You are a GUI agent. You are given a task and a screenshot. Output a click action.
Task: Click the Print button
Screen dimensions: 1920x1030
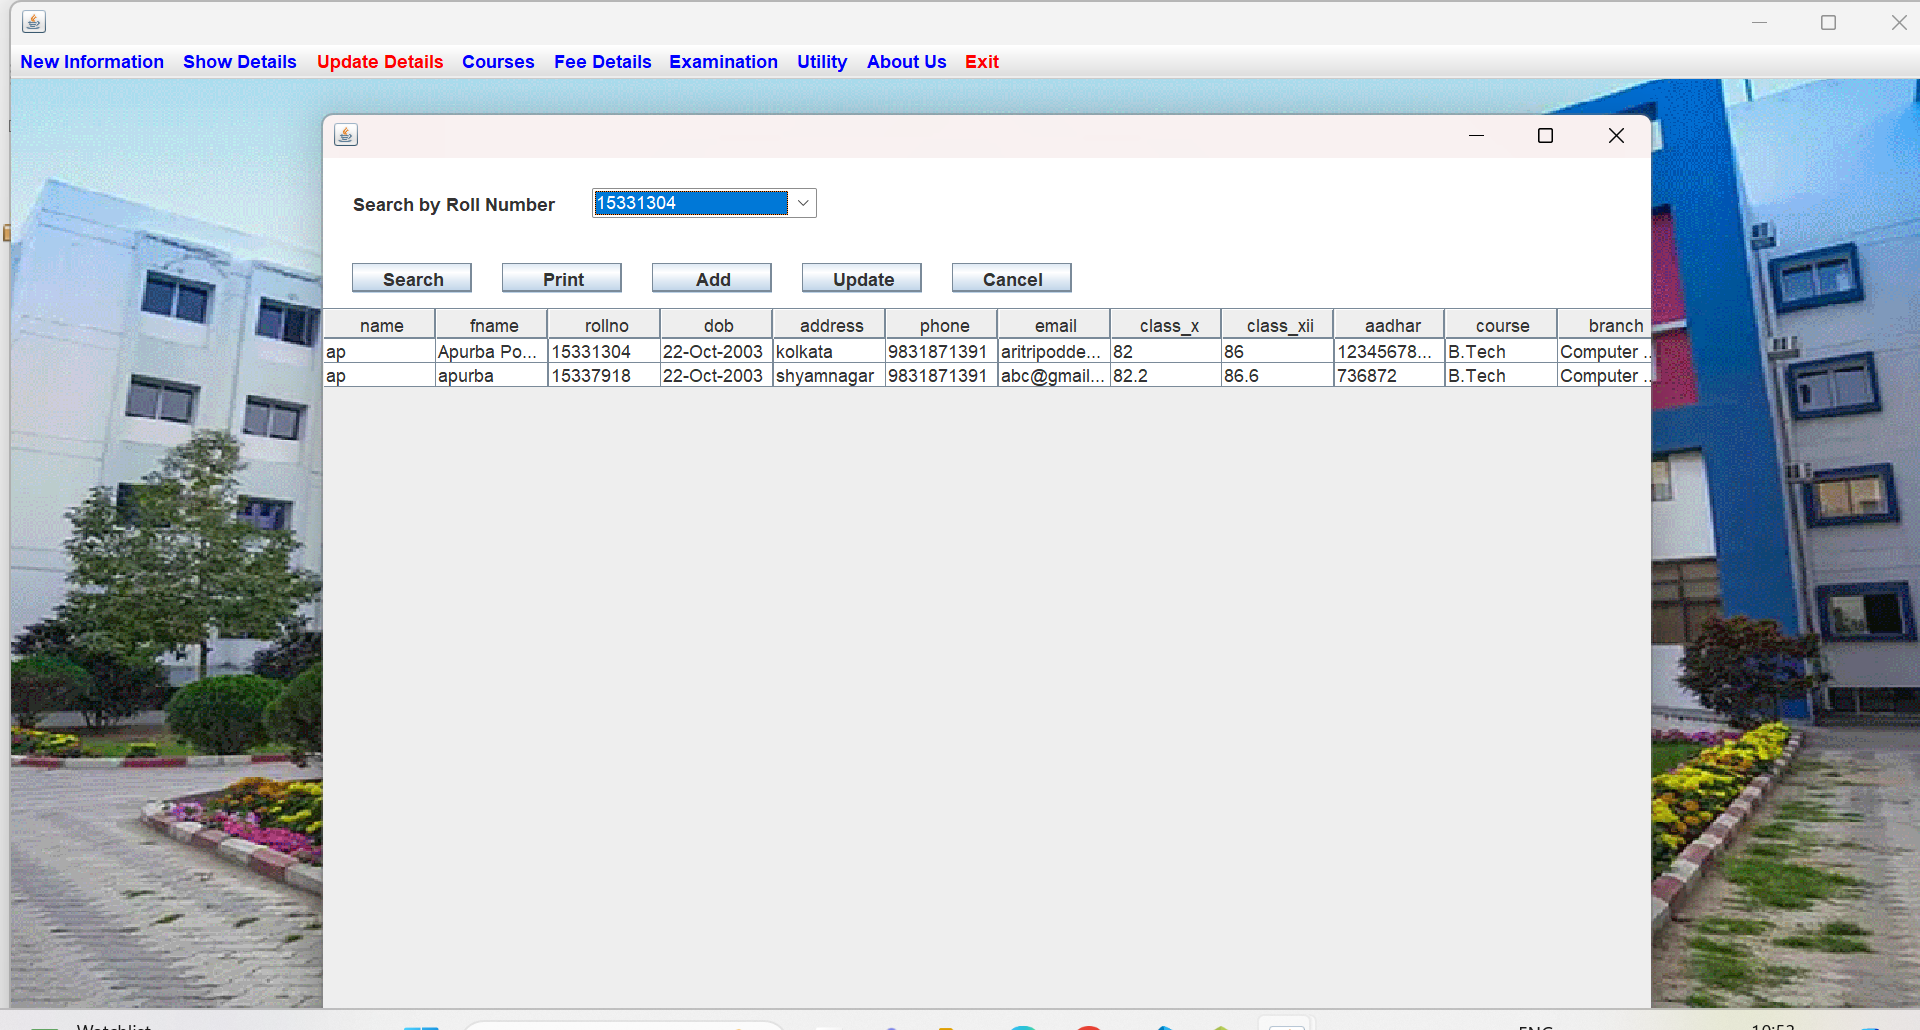point(561,278)
